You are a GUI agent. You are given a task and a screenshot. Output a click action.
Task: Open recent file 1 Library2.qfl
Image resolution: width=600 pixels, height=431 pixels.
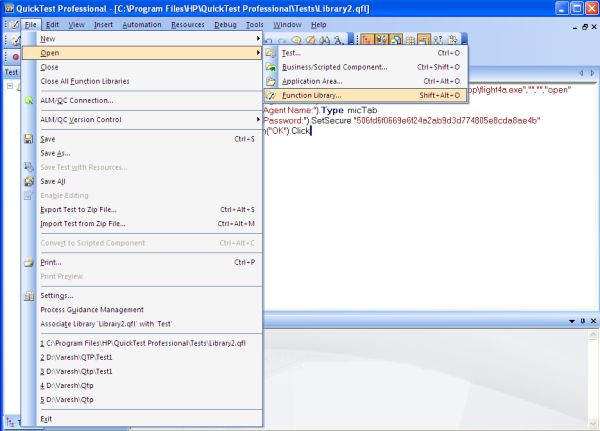[142, 343]
